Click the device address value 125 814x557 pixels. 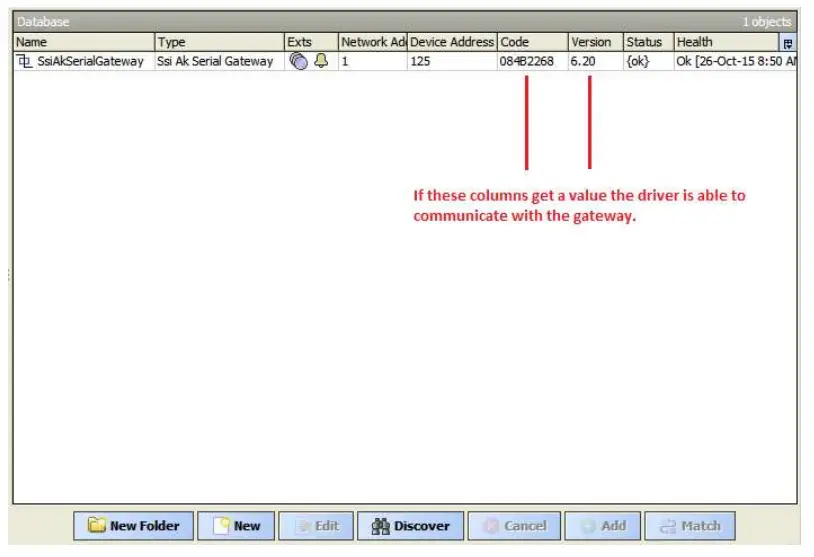(452, 61)
